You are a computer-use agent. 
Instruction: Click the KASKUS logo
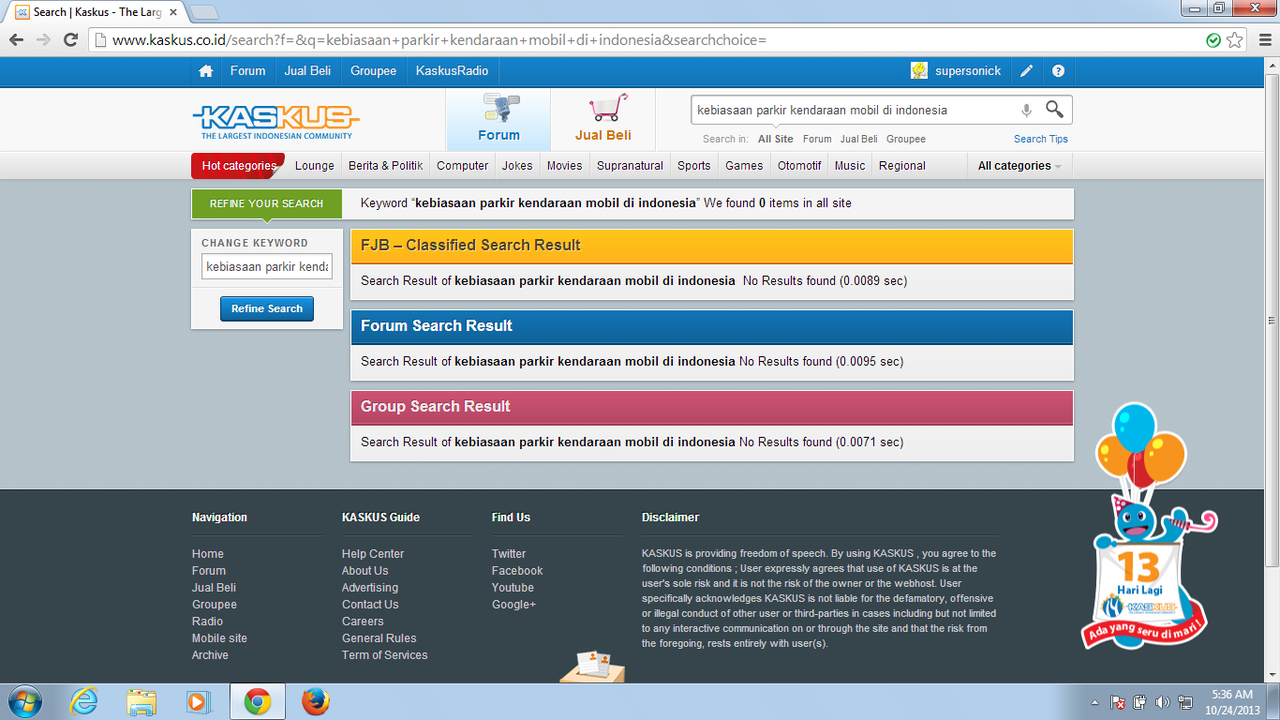click(275, 121)
